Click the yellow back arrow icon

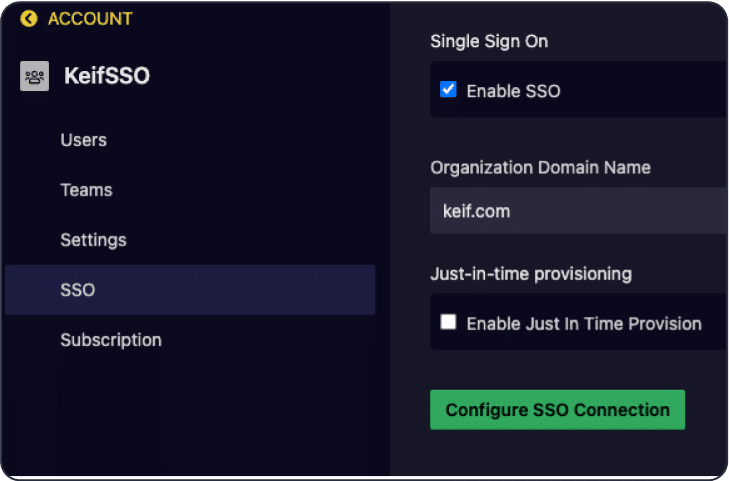(x=29, y=19)
